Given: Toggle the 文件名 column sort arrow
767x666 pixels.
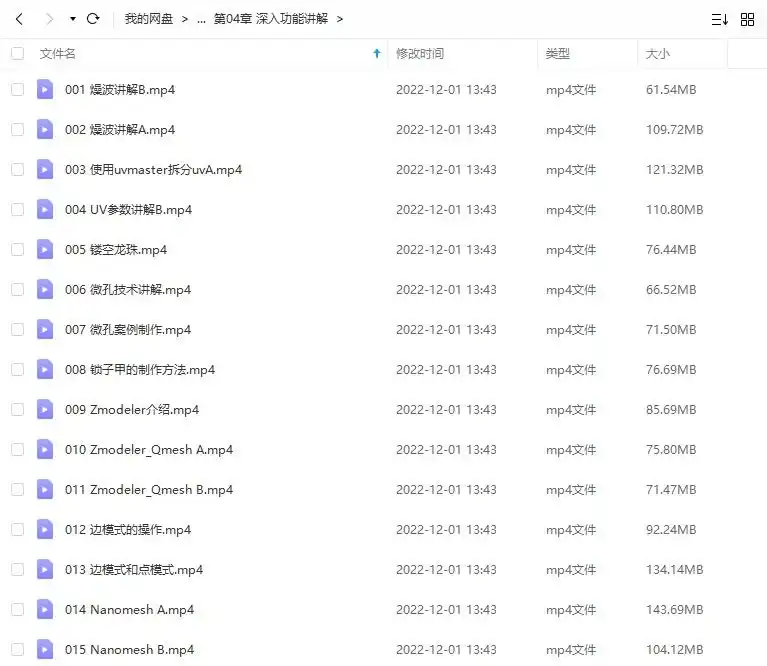Looking at the screenshot, I should click(x=376, y=54).
